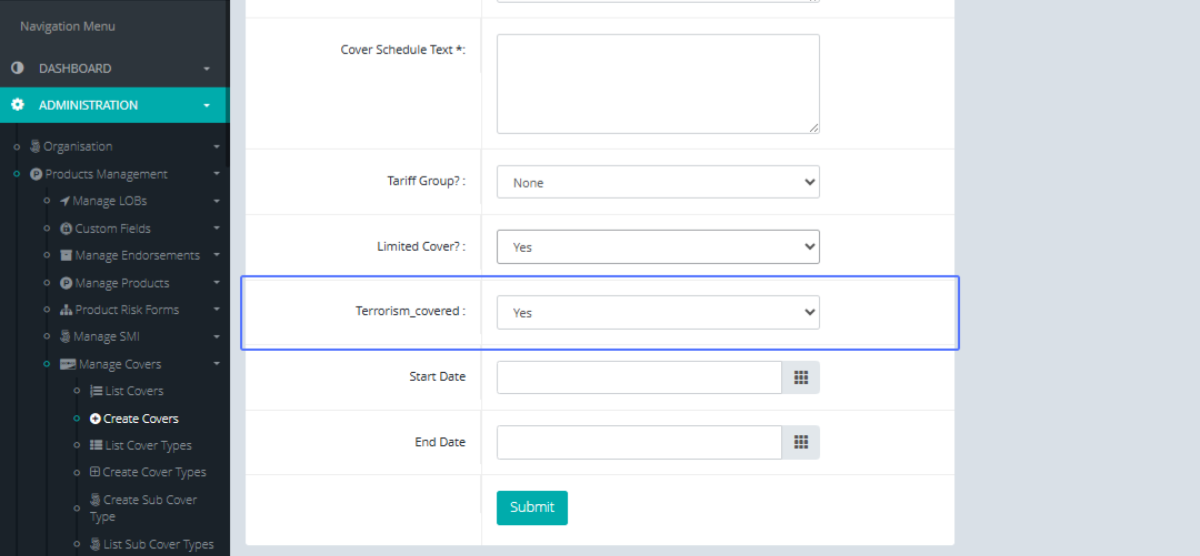The width and height of the screenshot is (1200, 556).
Task: Click the Administration gear icon
Action: point(17,105)
